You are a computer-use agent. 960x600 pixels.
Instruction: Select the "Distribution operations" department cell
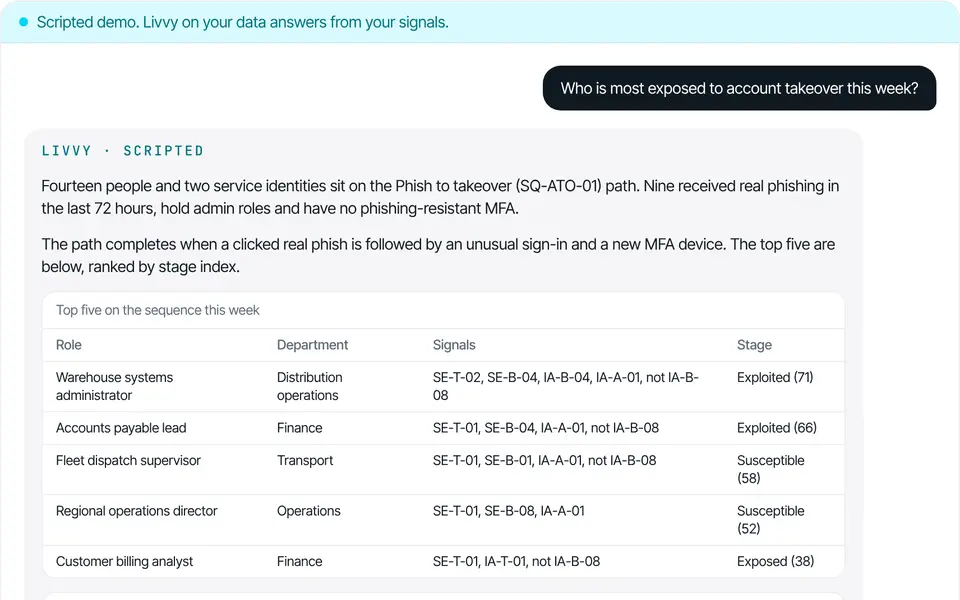[x=309, y=386]
